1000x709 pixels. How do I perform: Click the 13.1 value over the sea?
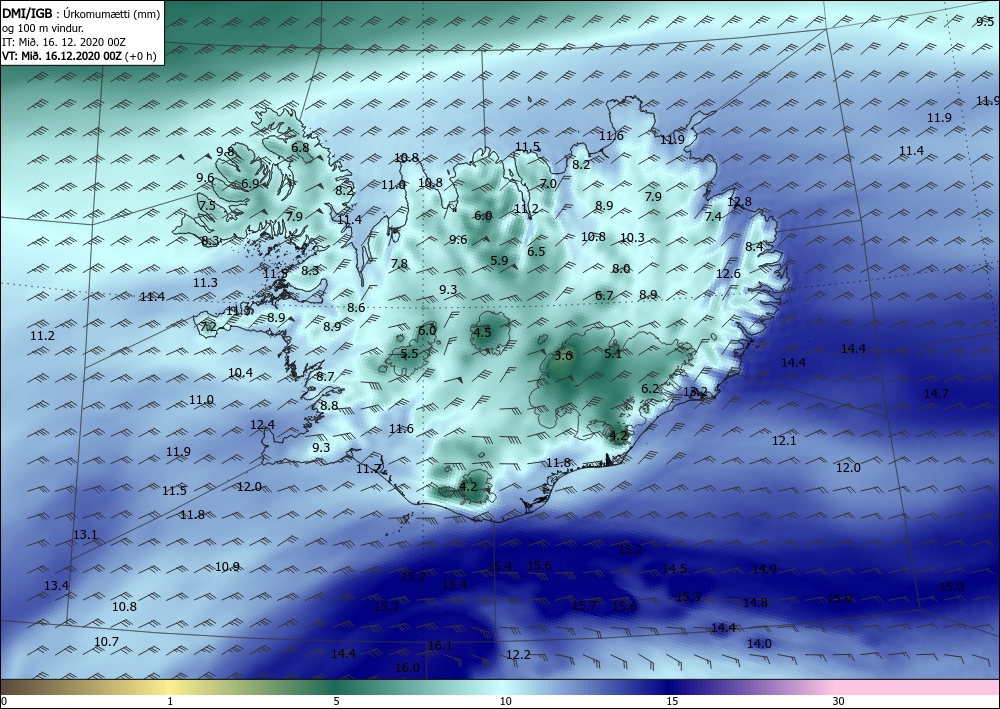(x=85, y=534)
